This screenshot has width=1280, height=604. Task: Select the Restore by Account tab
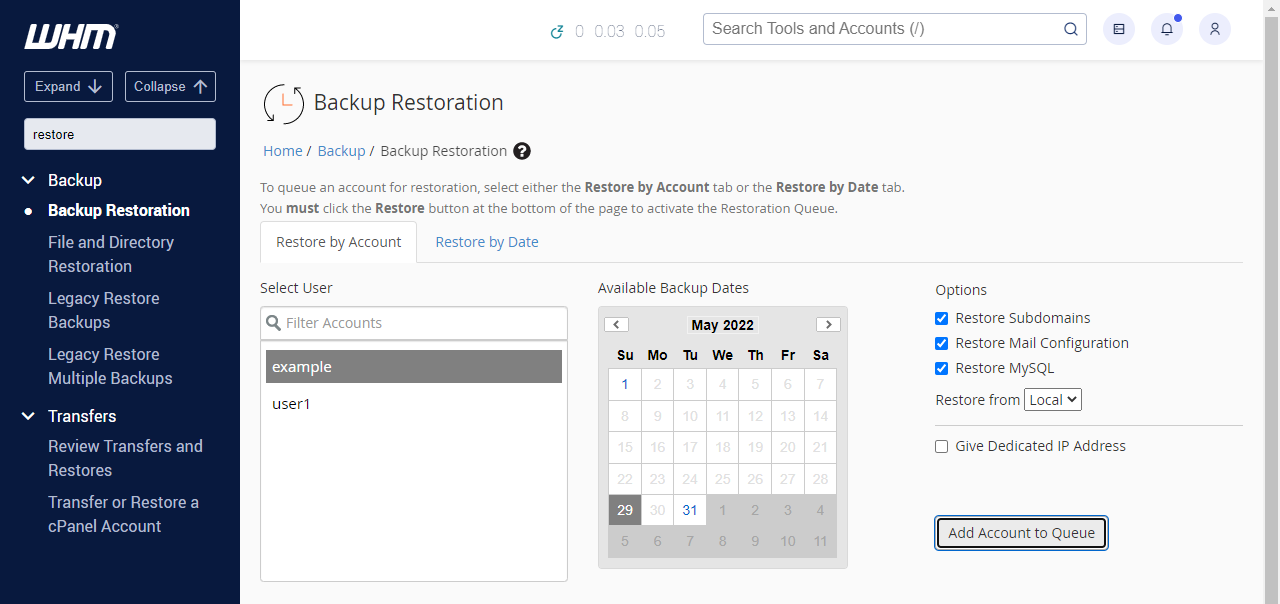338,242
